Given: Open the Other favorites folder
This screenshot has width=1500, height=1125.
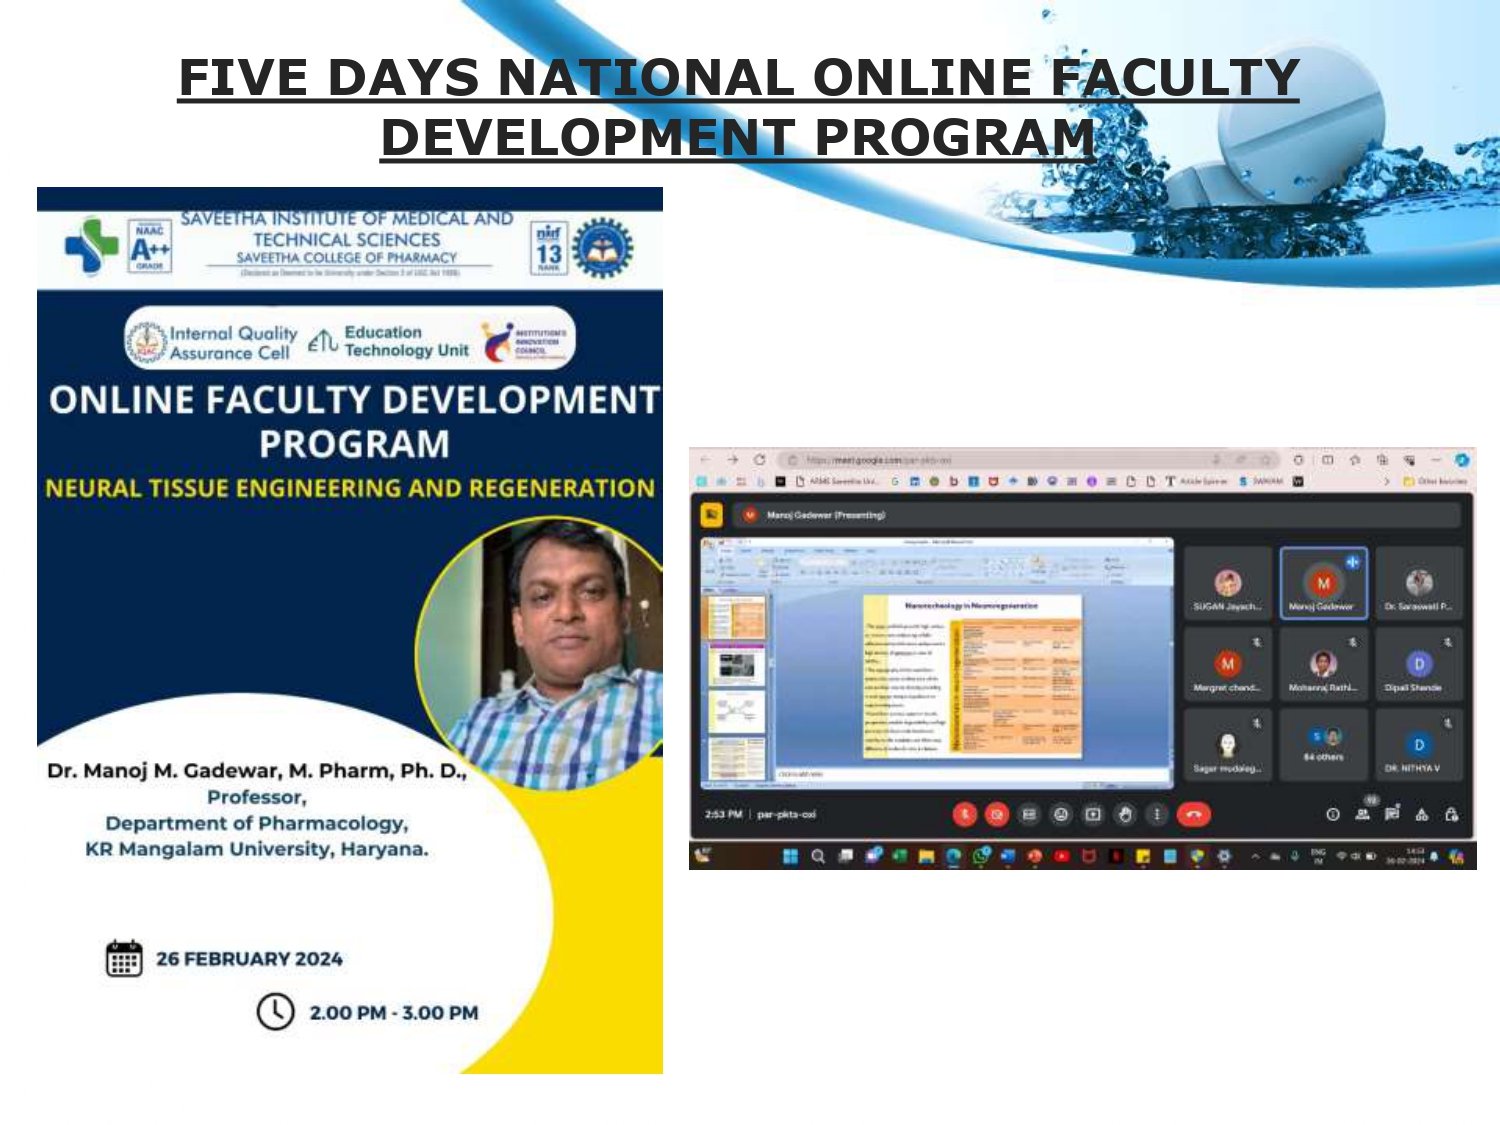Looking at the screenshot, I should pyautogui.click(x=1435, y=481).
